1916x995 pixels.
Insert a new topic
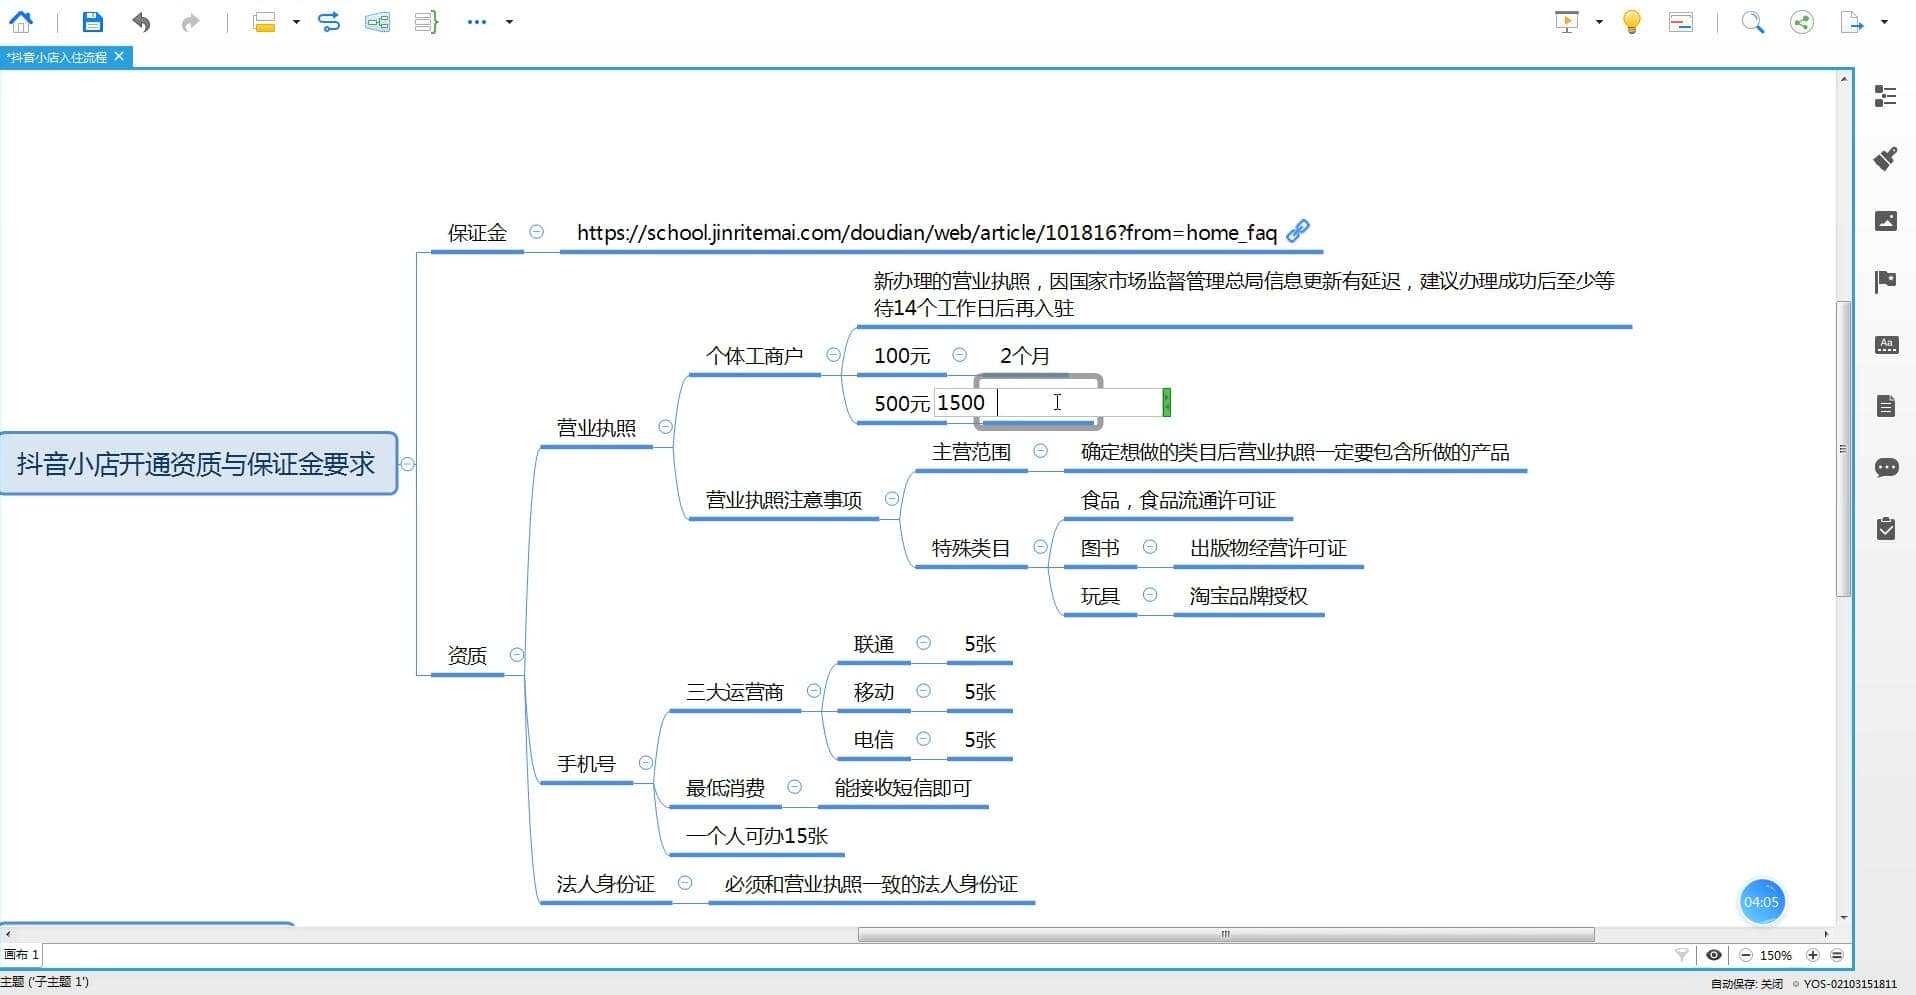point(264,21)
